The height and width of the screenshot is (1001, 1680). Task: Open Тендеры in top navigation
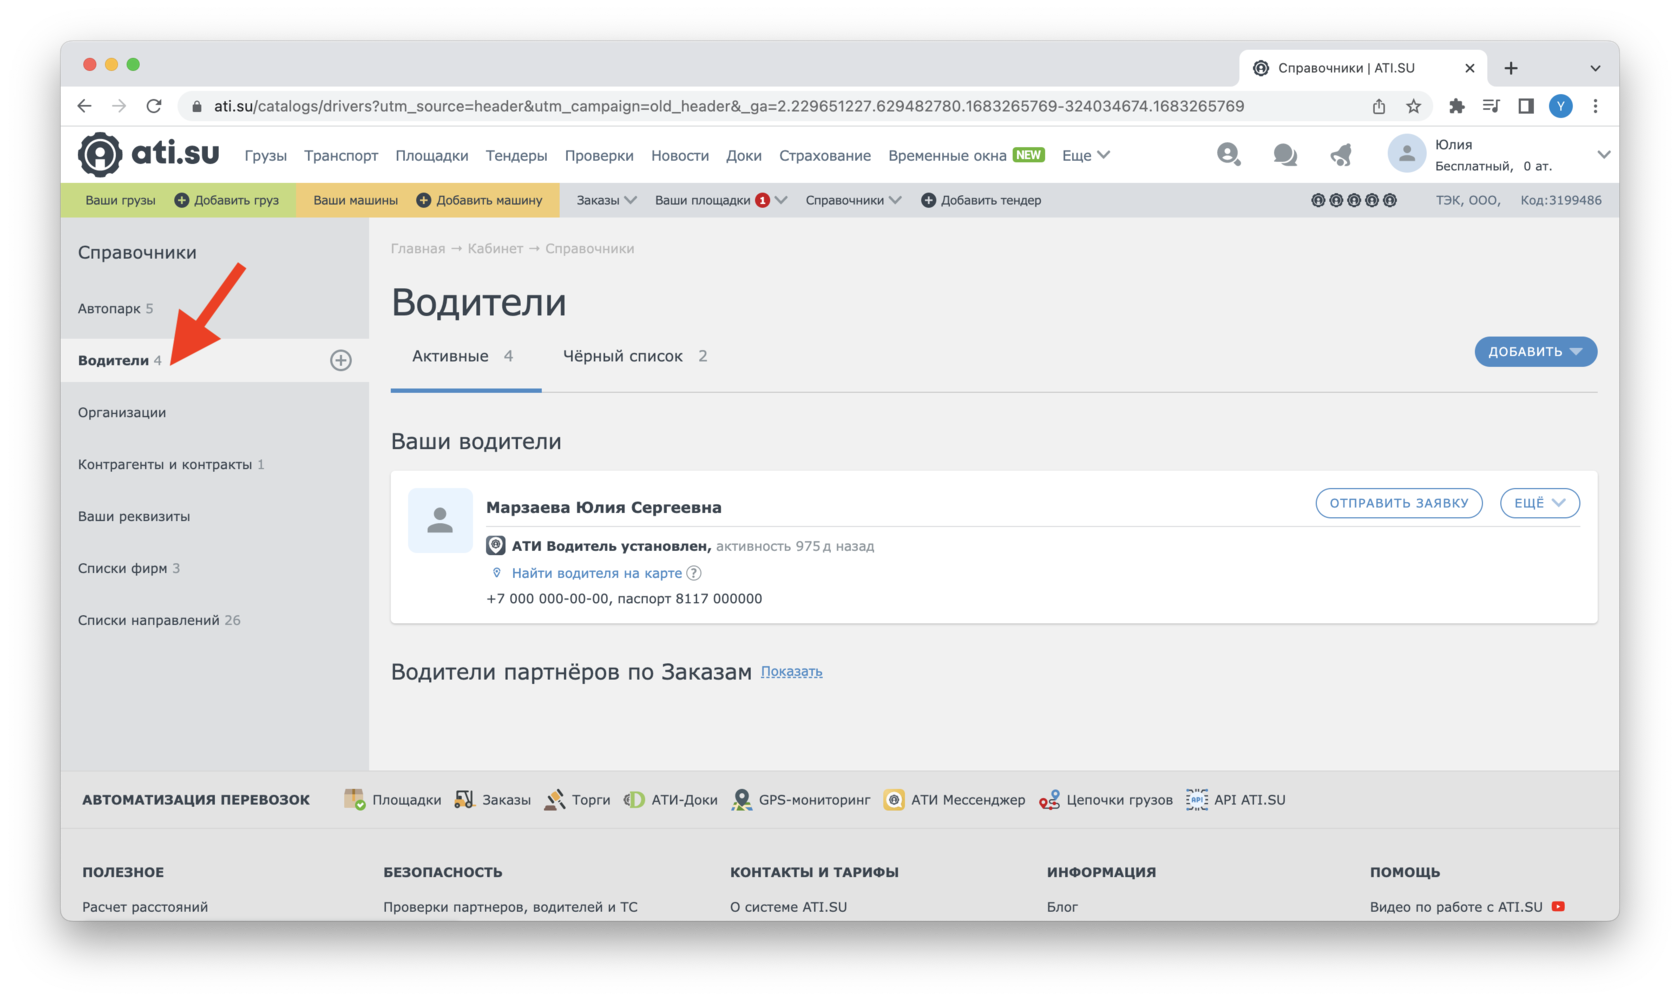click(516, 155)
